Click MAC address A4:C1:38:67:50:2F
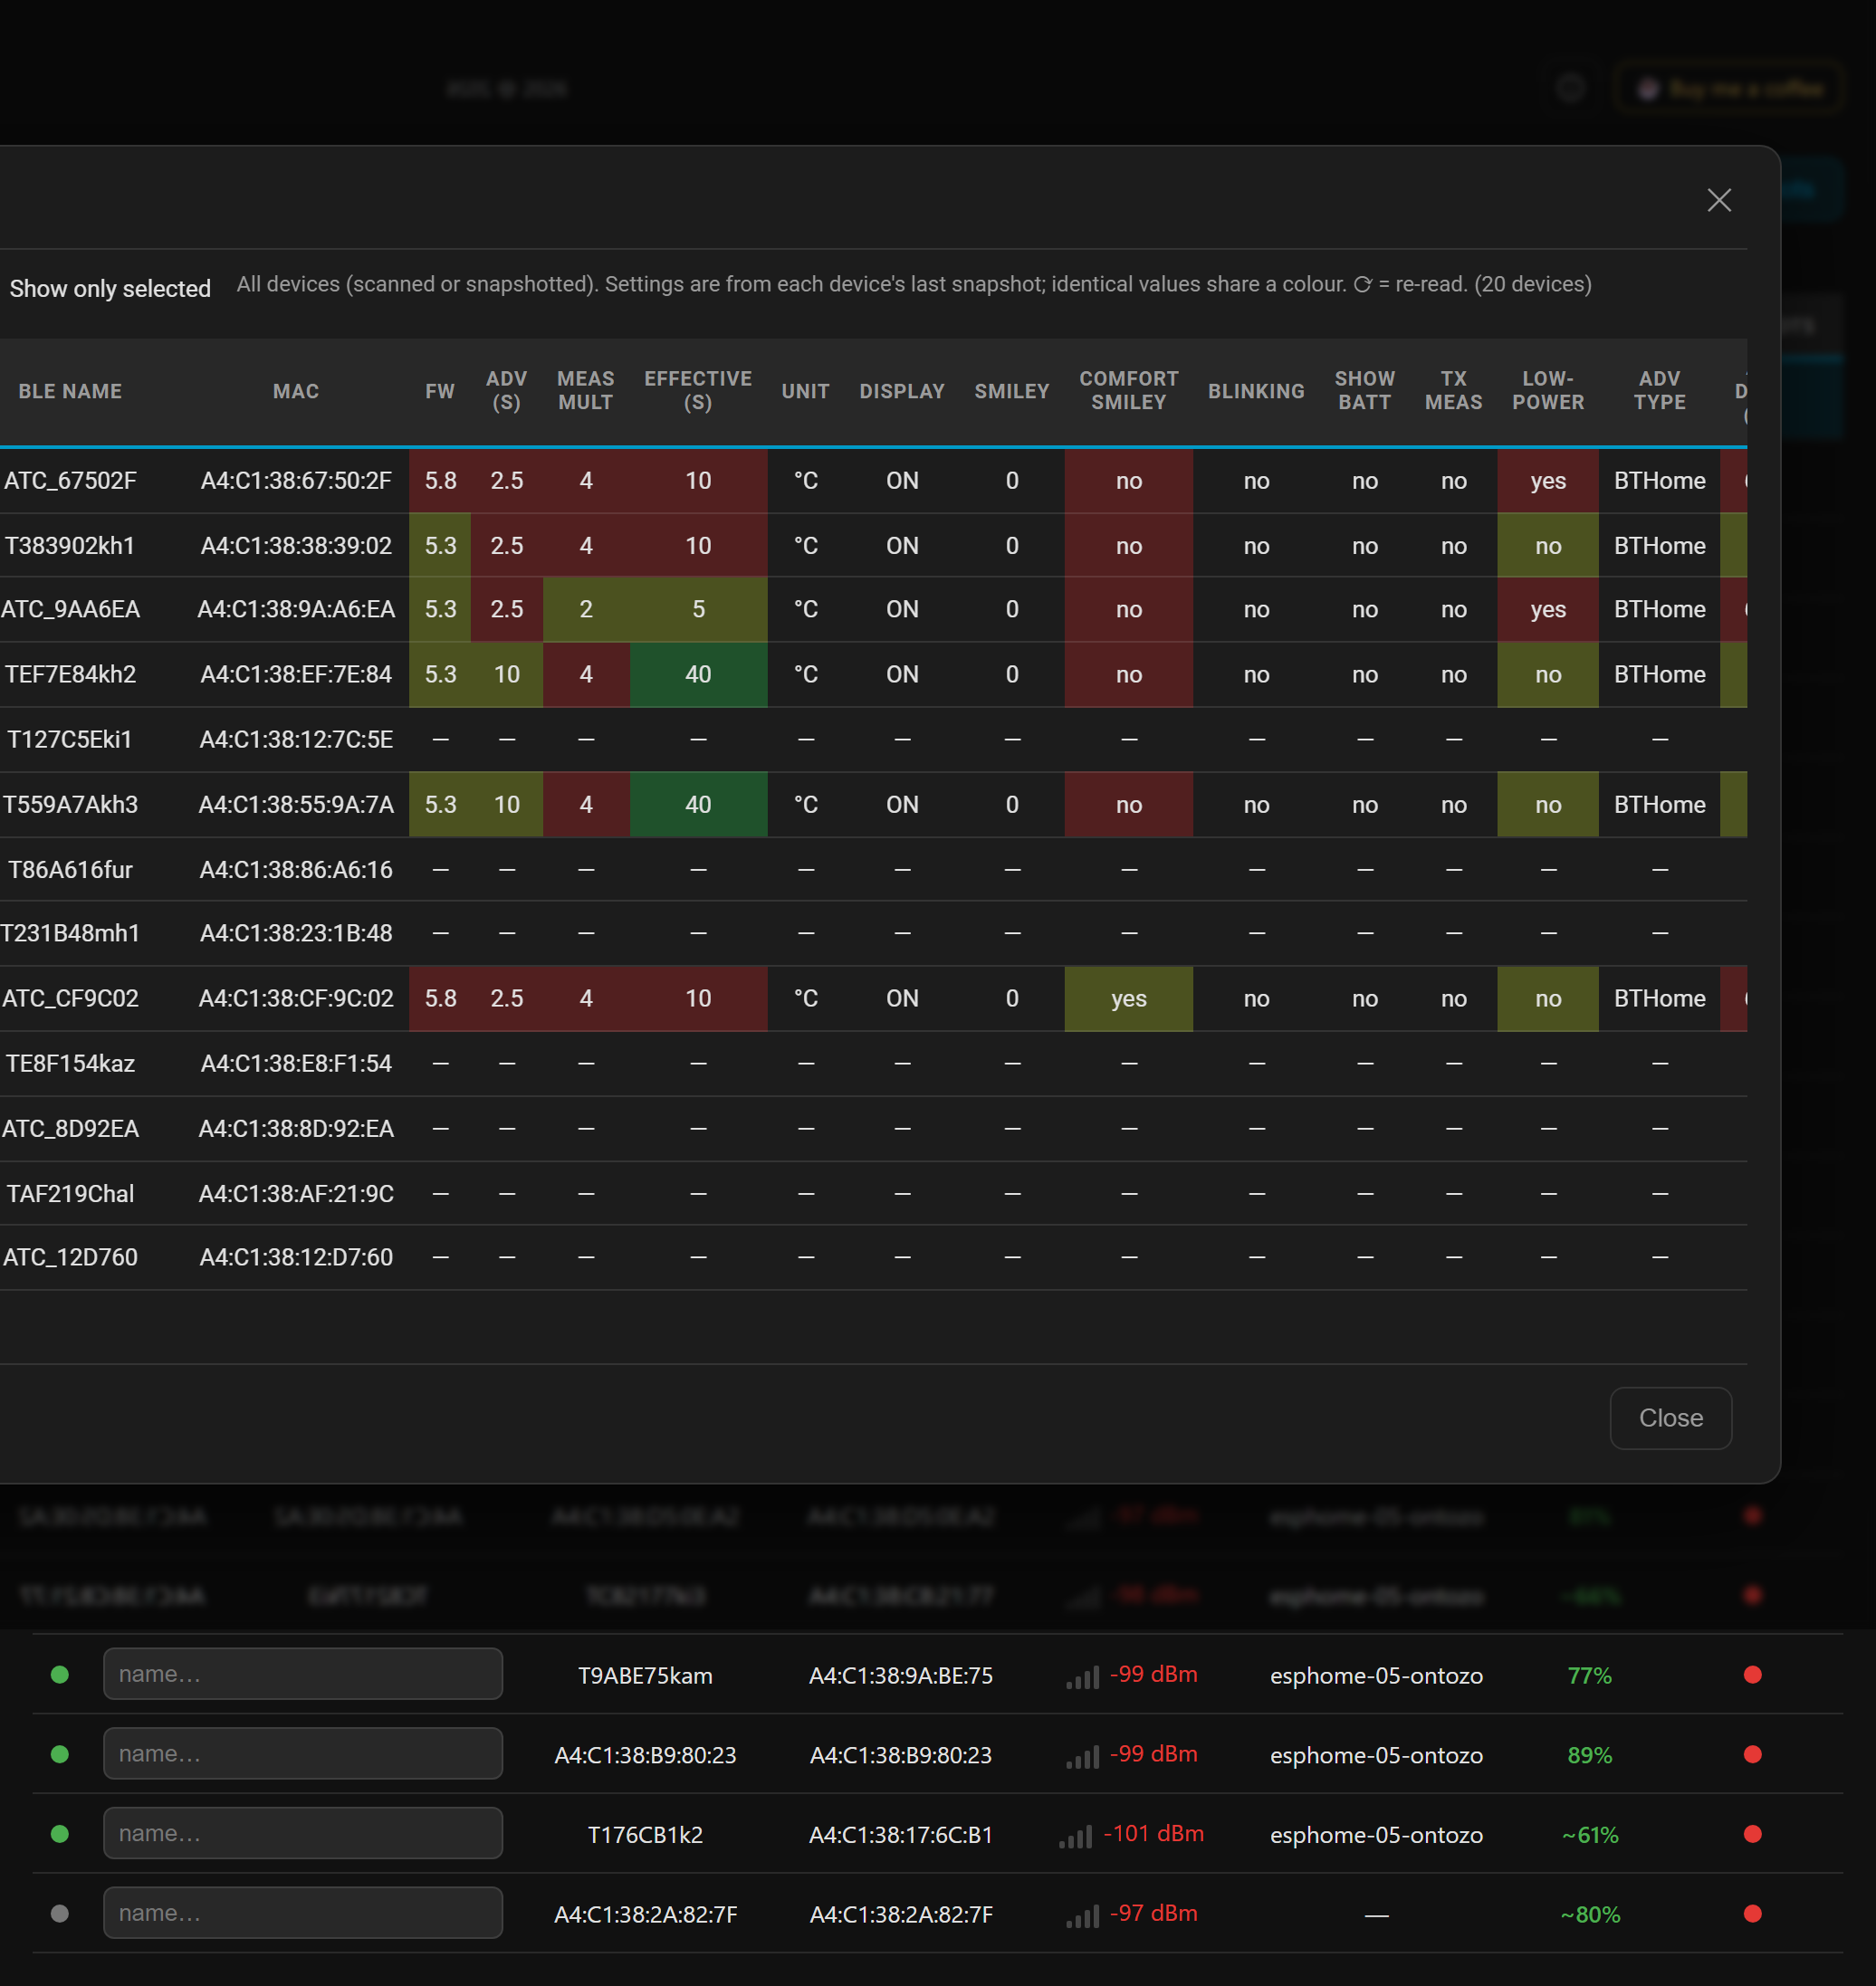 point(296,480)
